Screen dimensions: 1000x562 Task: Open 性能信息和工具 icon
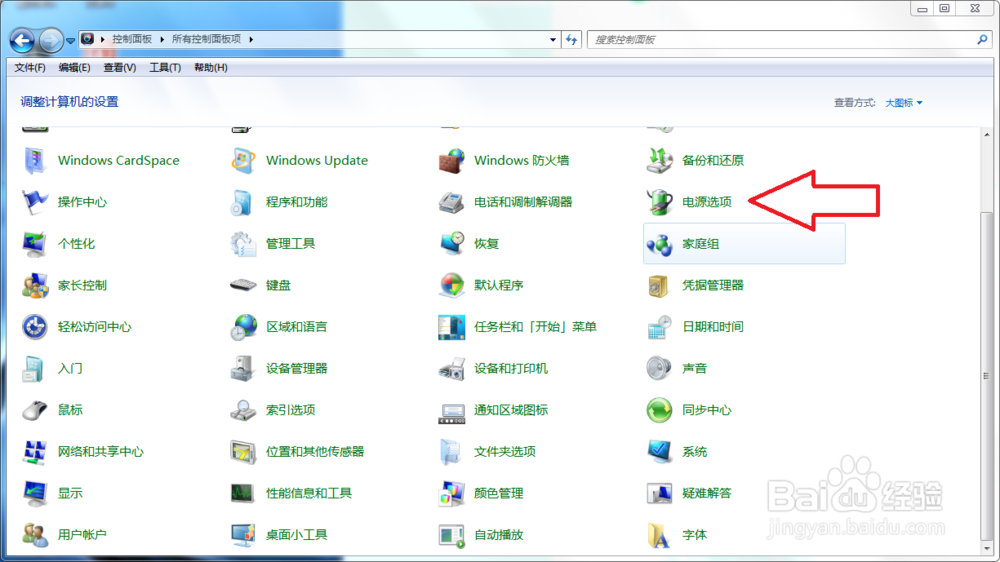point(243,493)
